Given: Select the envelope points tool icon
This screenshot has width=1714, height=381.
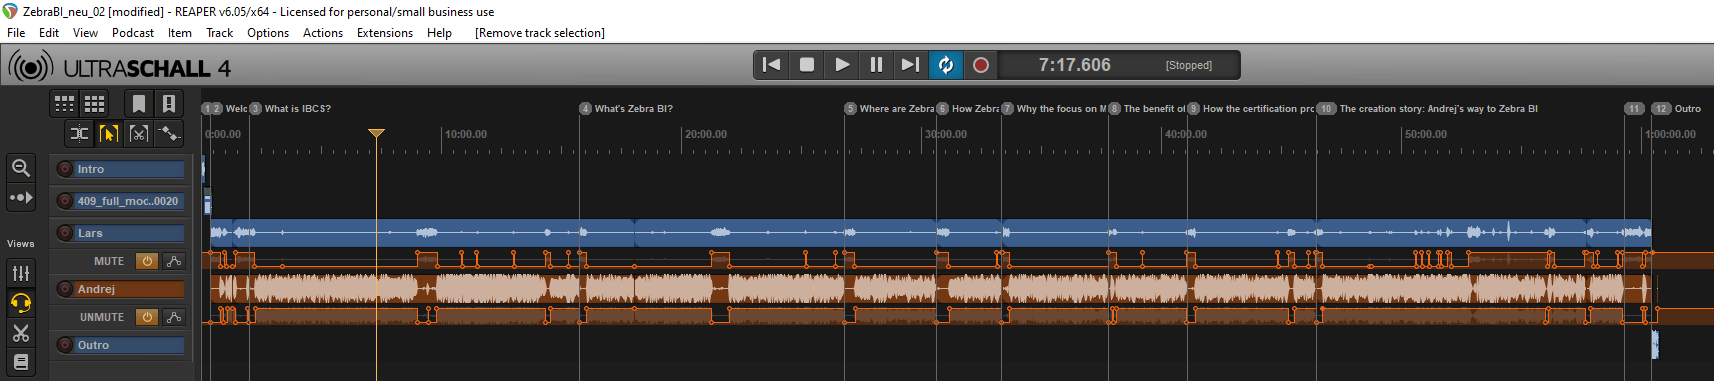Looking at the screenshot, I should (169, 133).
